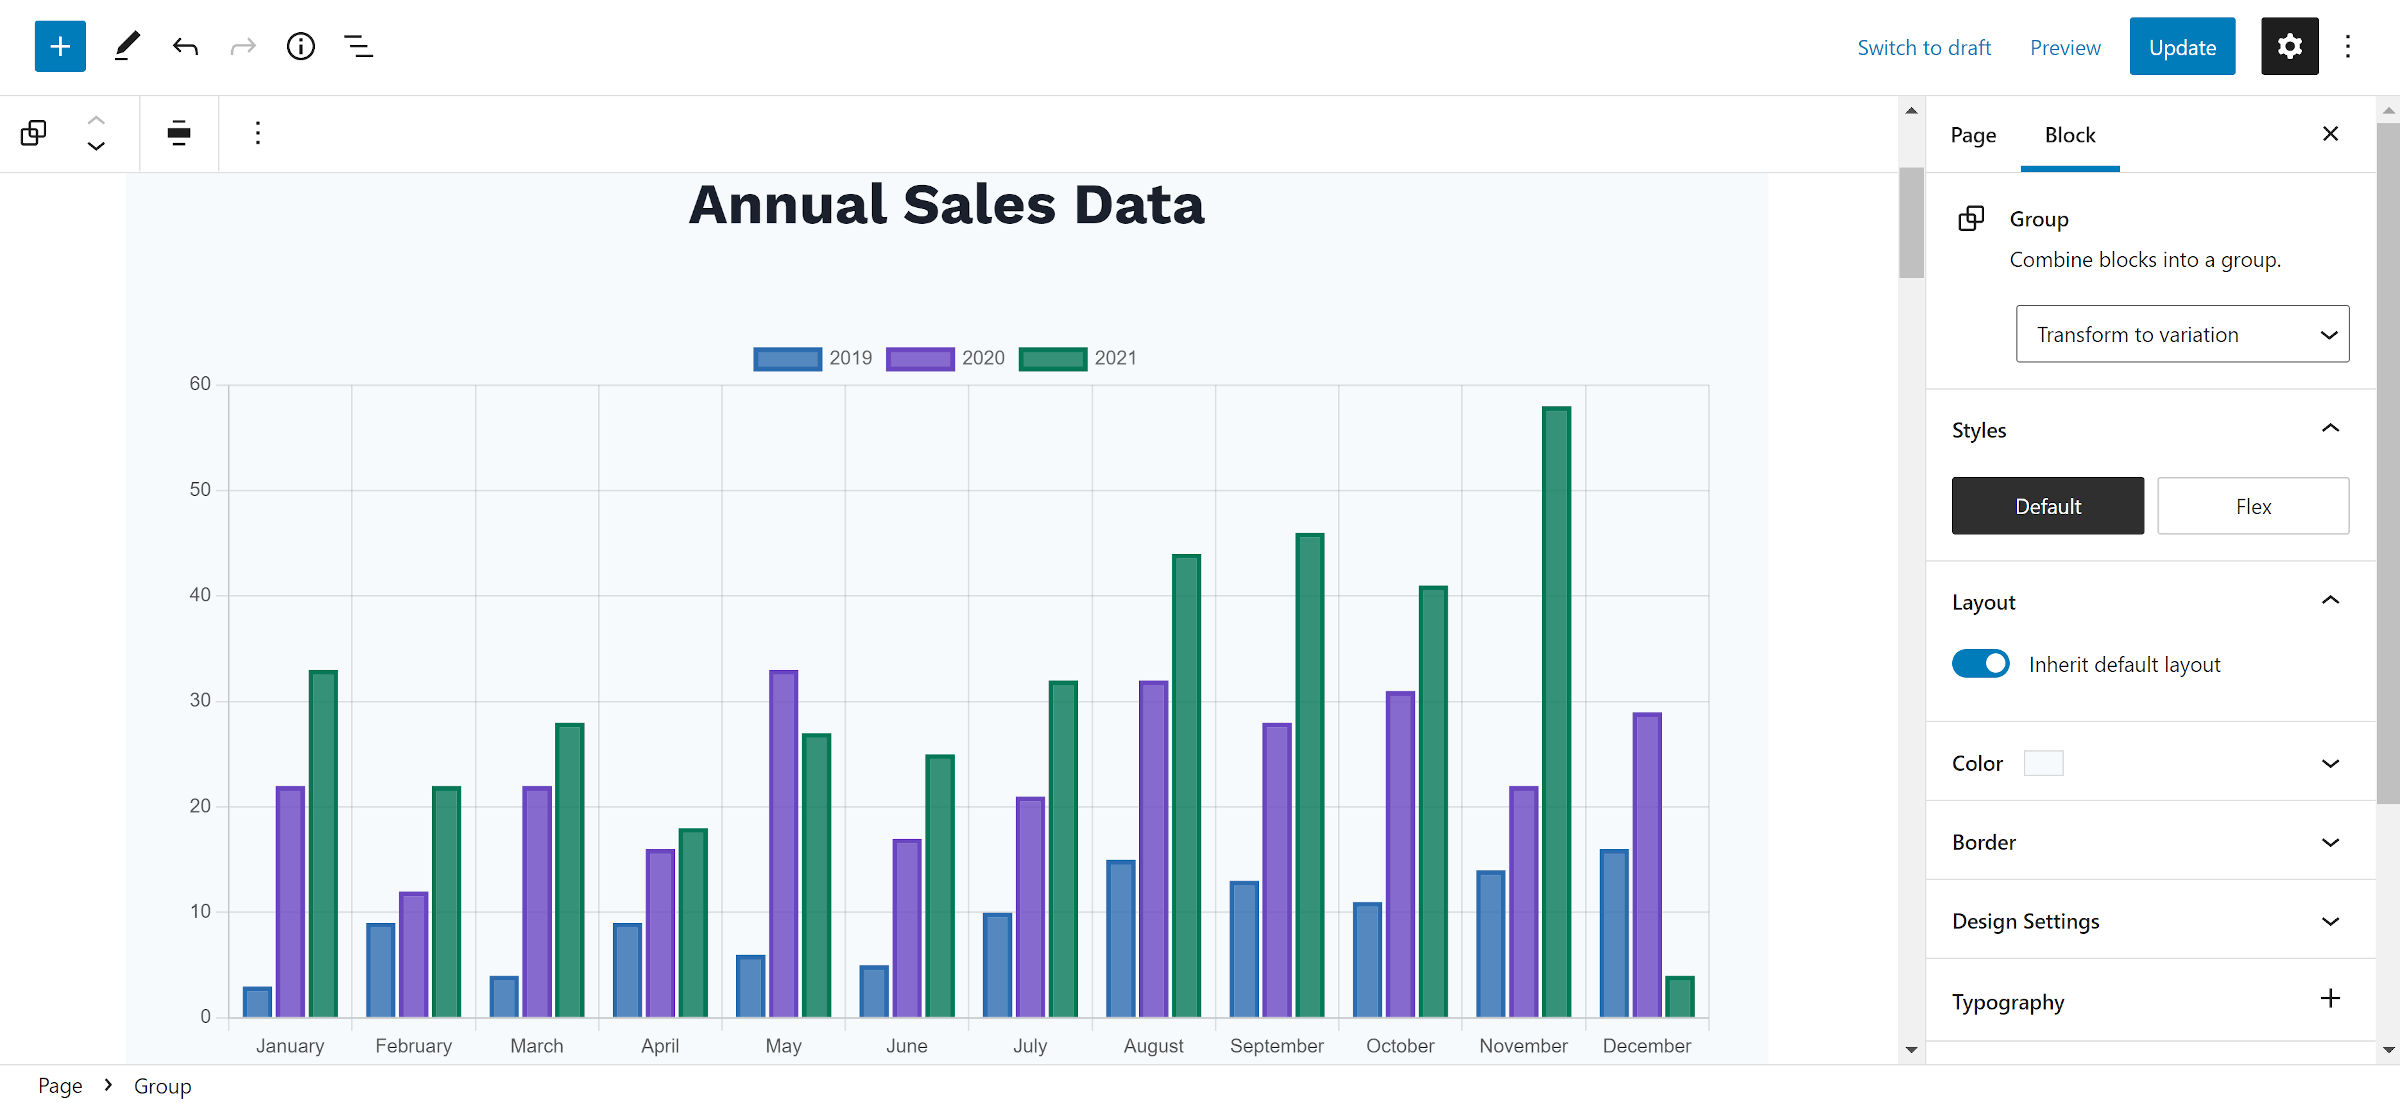Image resolution: width=2400 pixels, height=1102 pixels.
Task: Click the Update button
Action: pos(2182,47)
